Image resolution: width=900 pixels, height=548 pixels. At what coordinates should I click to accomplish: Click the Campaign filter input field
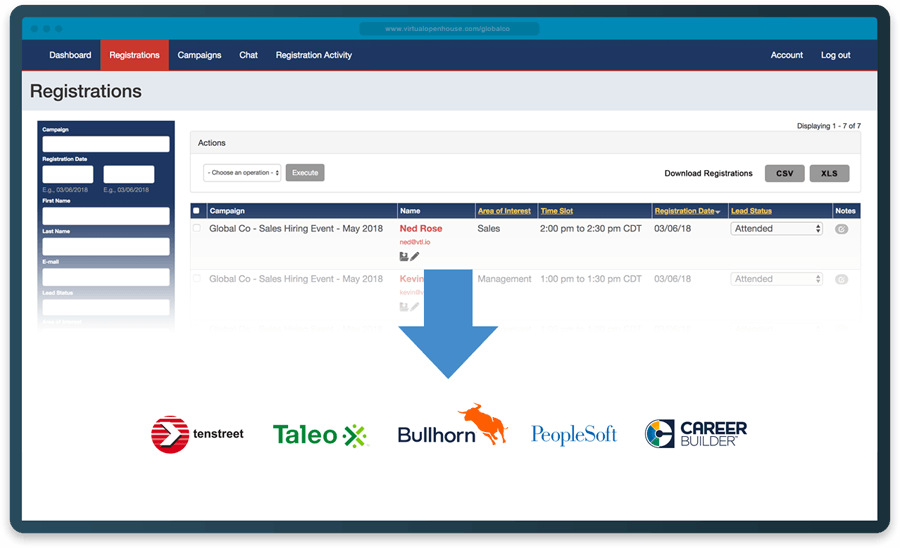(106, 144)
